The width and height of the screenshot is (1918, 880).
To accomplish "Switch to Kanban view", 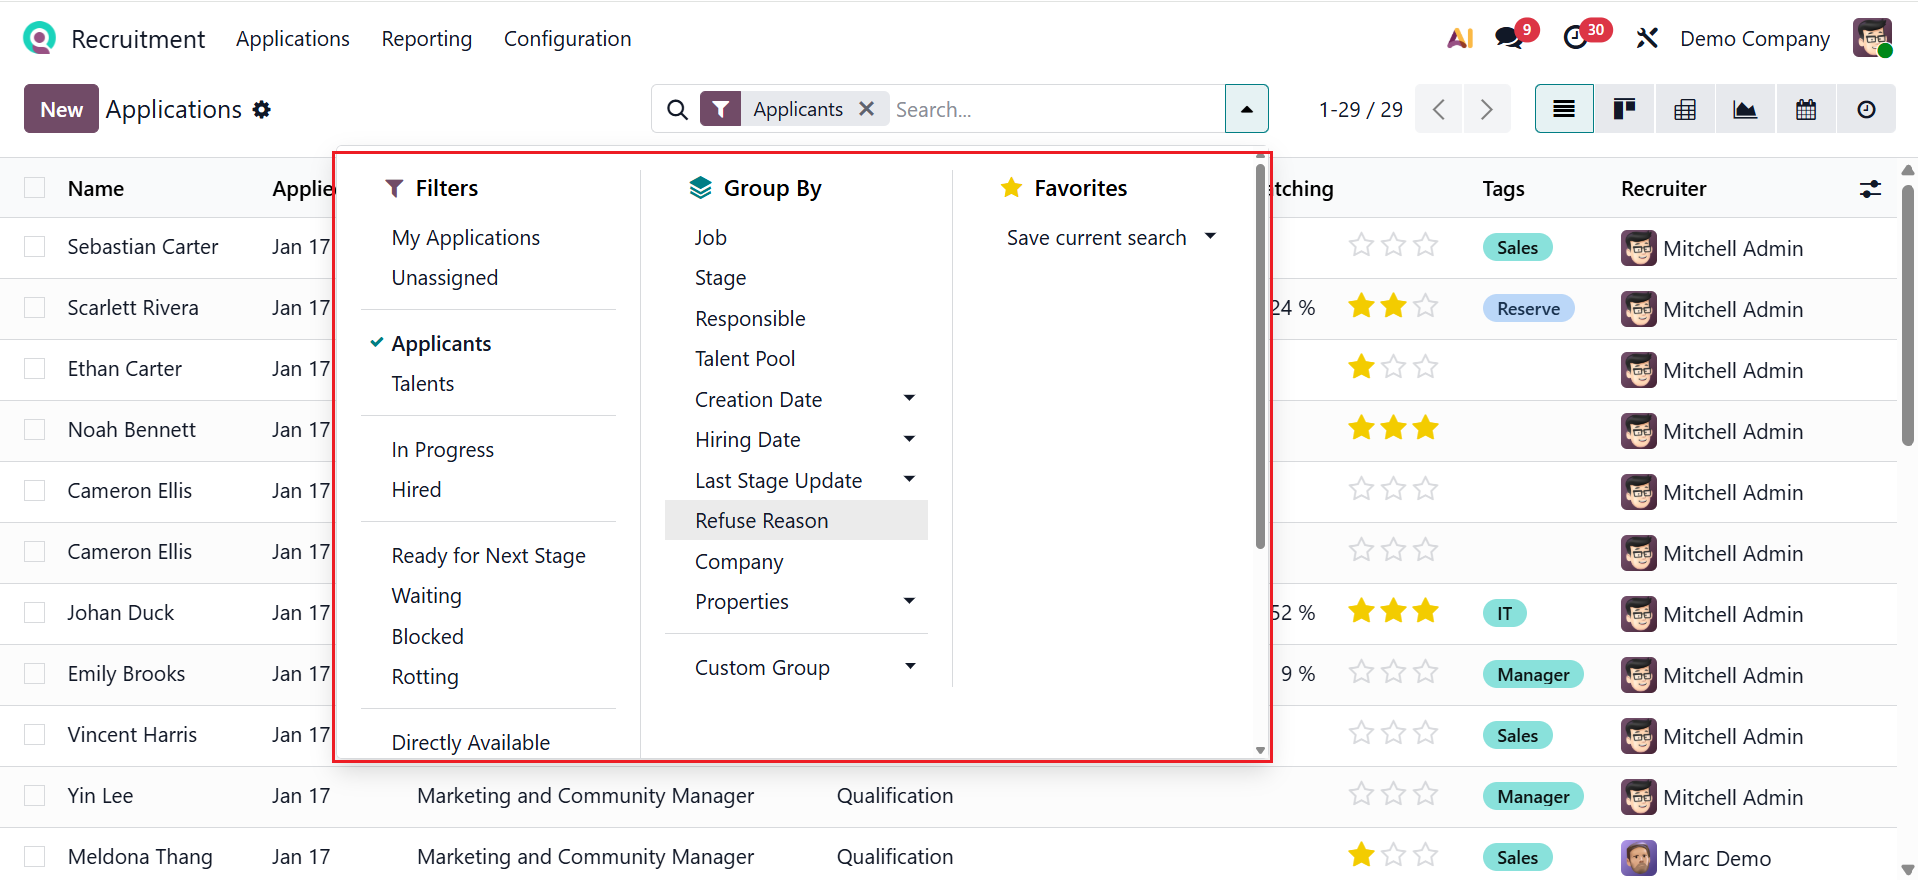I will (x=1624, y=109).
